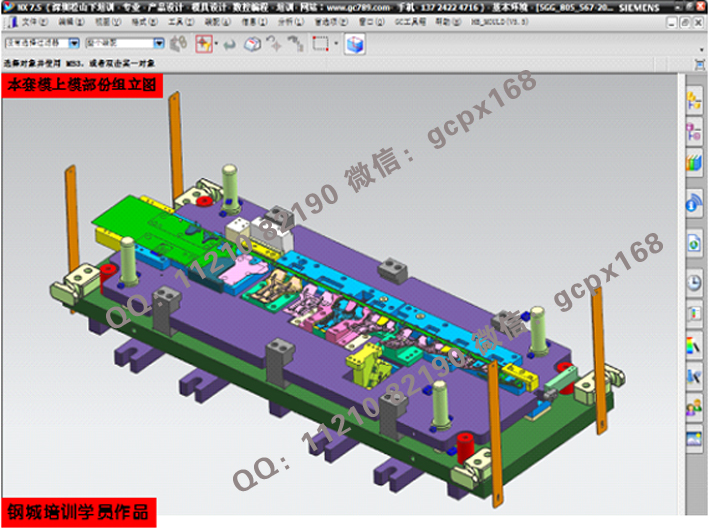Expand the selection scope dropdown
The width and height of the screenshot is (709, 529).
click(x=159, y=44)
